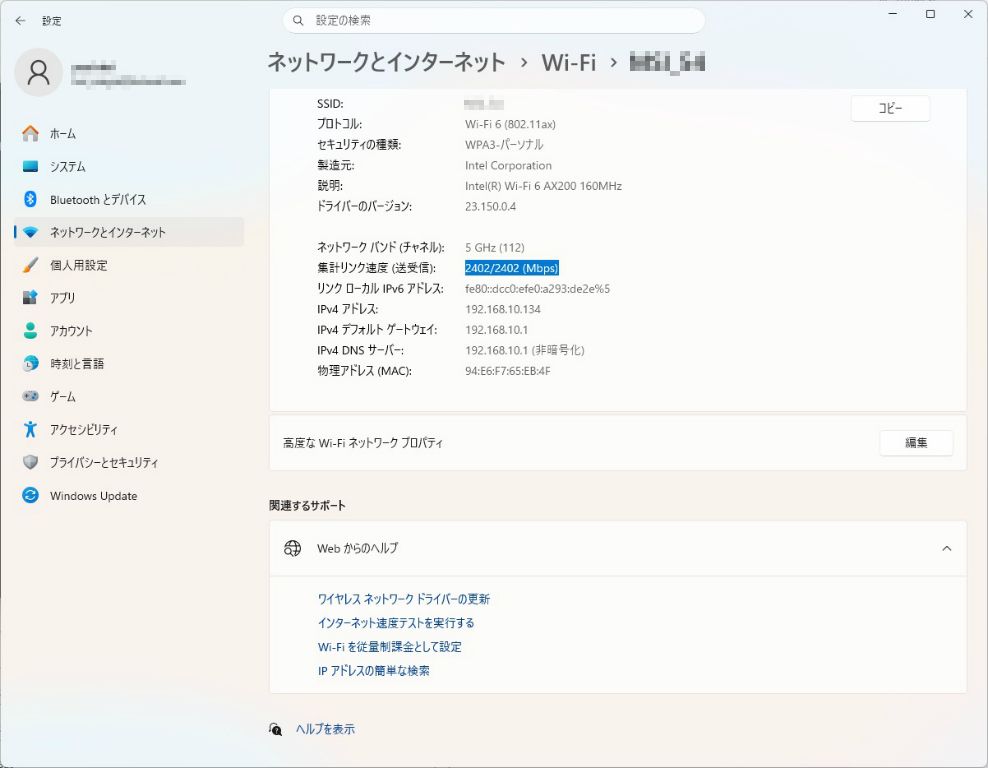Click the Windows Update sync icon
Image resolution: width=988 pixels, height=768 pixels.
(30, 495)
